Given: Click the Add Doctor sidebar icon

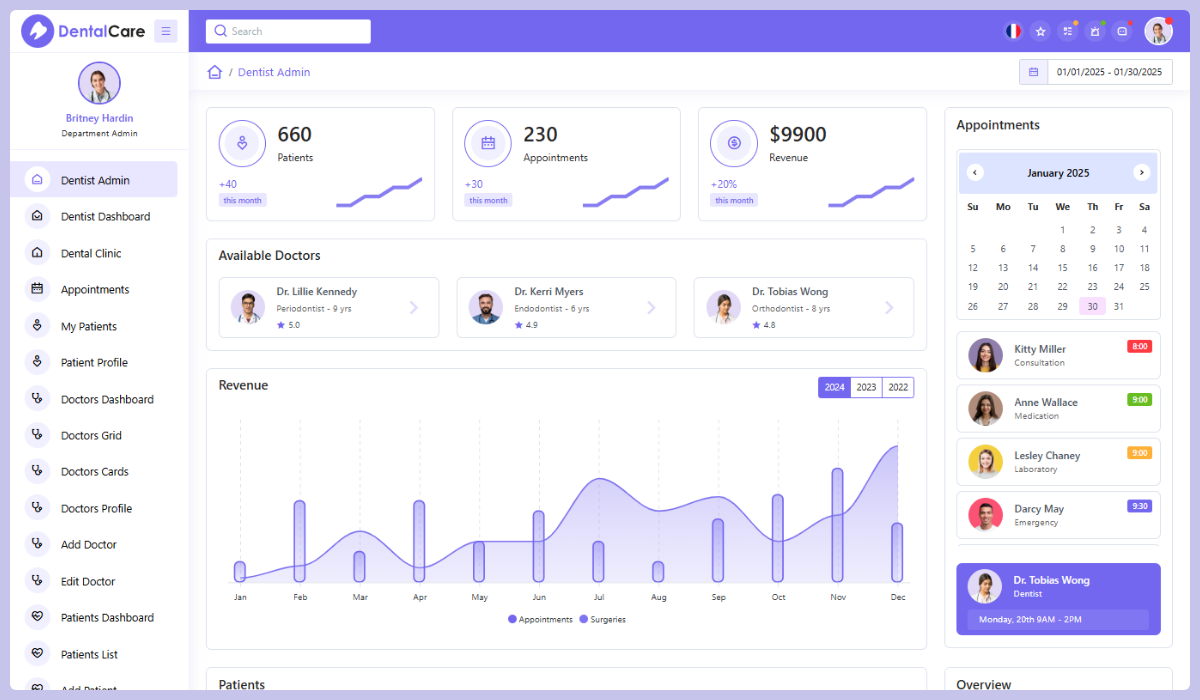Looking at the screenshot, I should click(x=38, y=544).
